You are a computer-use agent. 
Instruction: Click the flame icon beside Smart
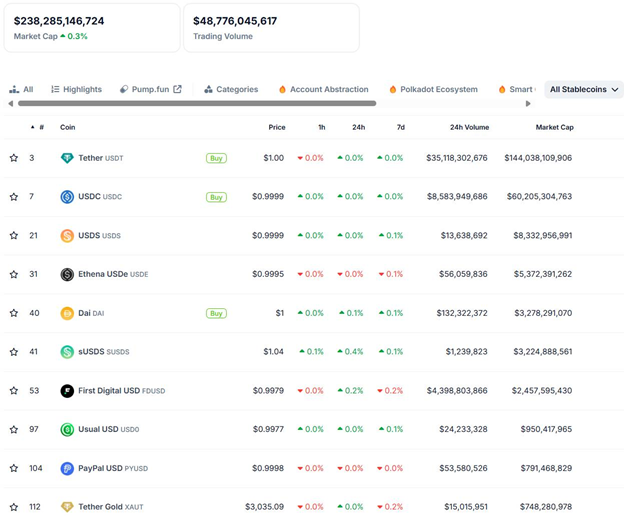[x=502, y=89]
